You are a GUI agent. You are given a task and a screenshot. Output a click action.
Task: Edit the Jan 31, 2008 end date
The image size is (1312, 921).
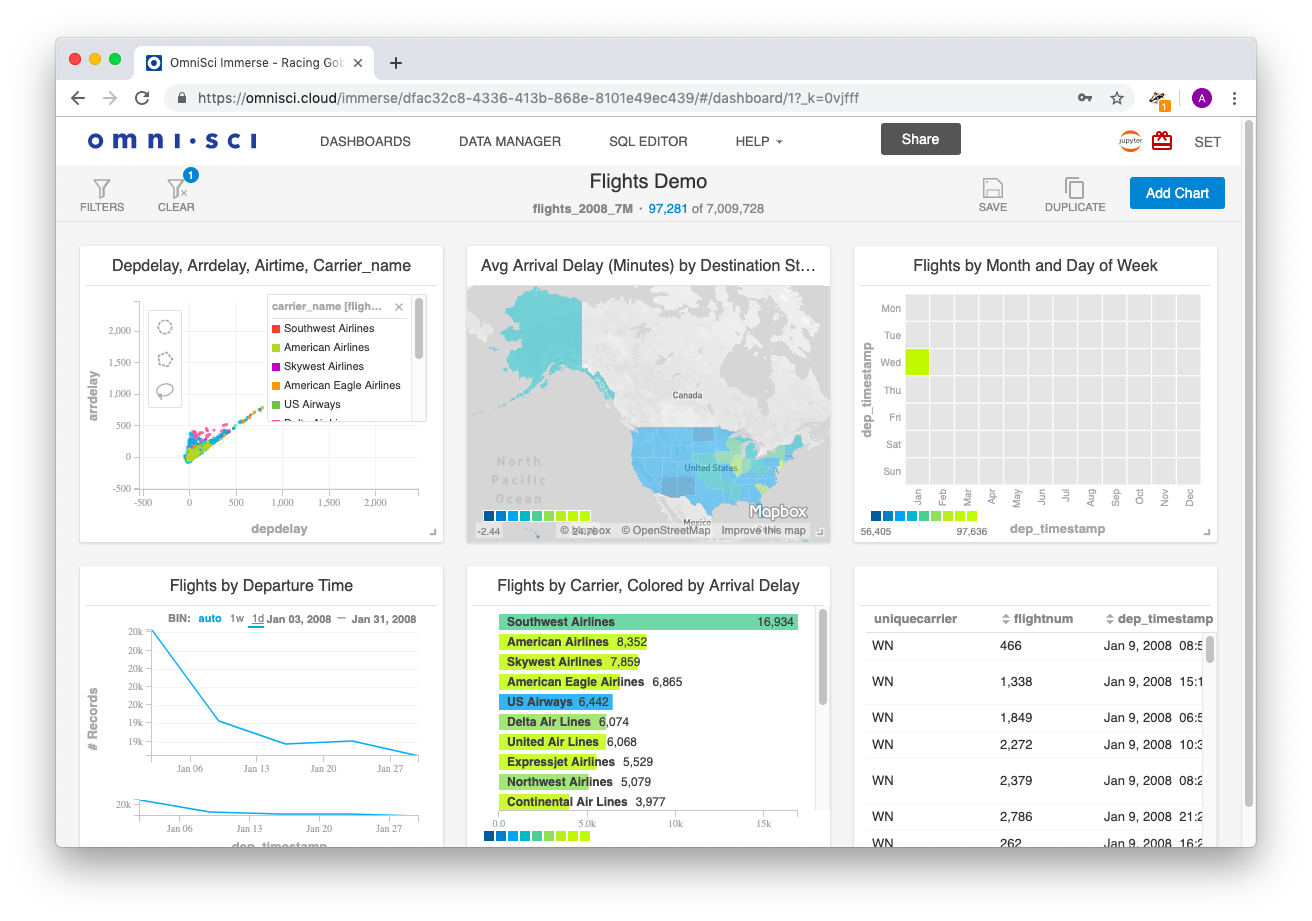point(384,619)
